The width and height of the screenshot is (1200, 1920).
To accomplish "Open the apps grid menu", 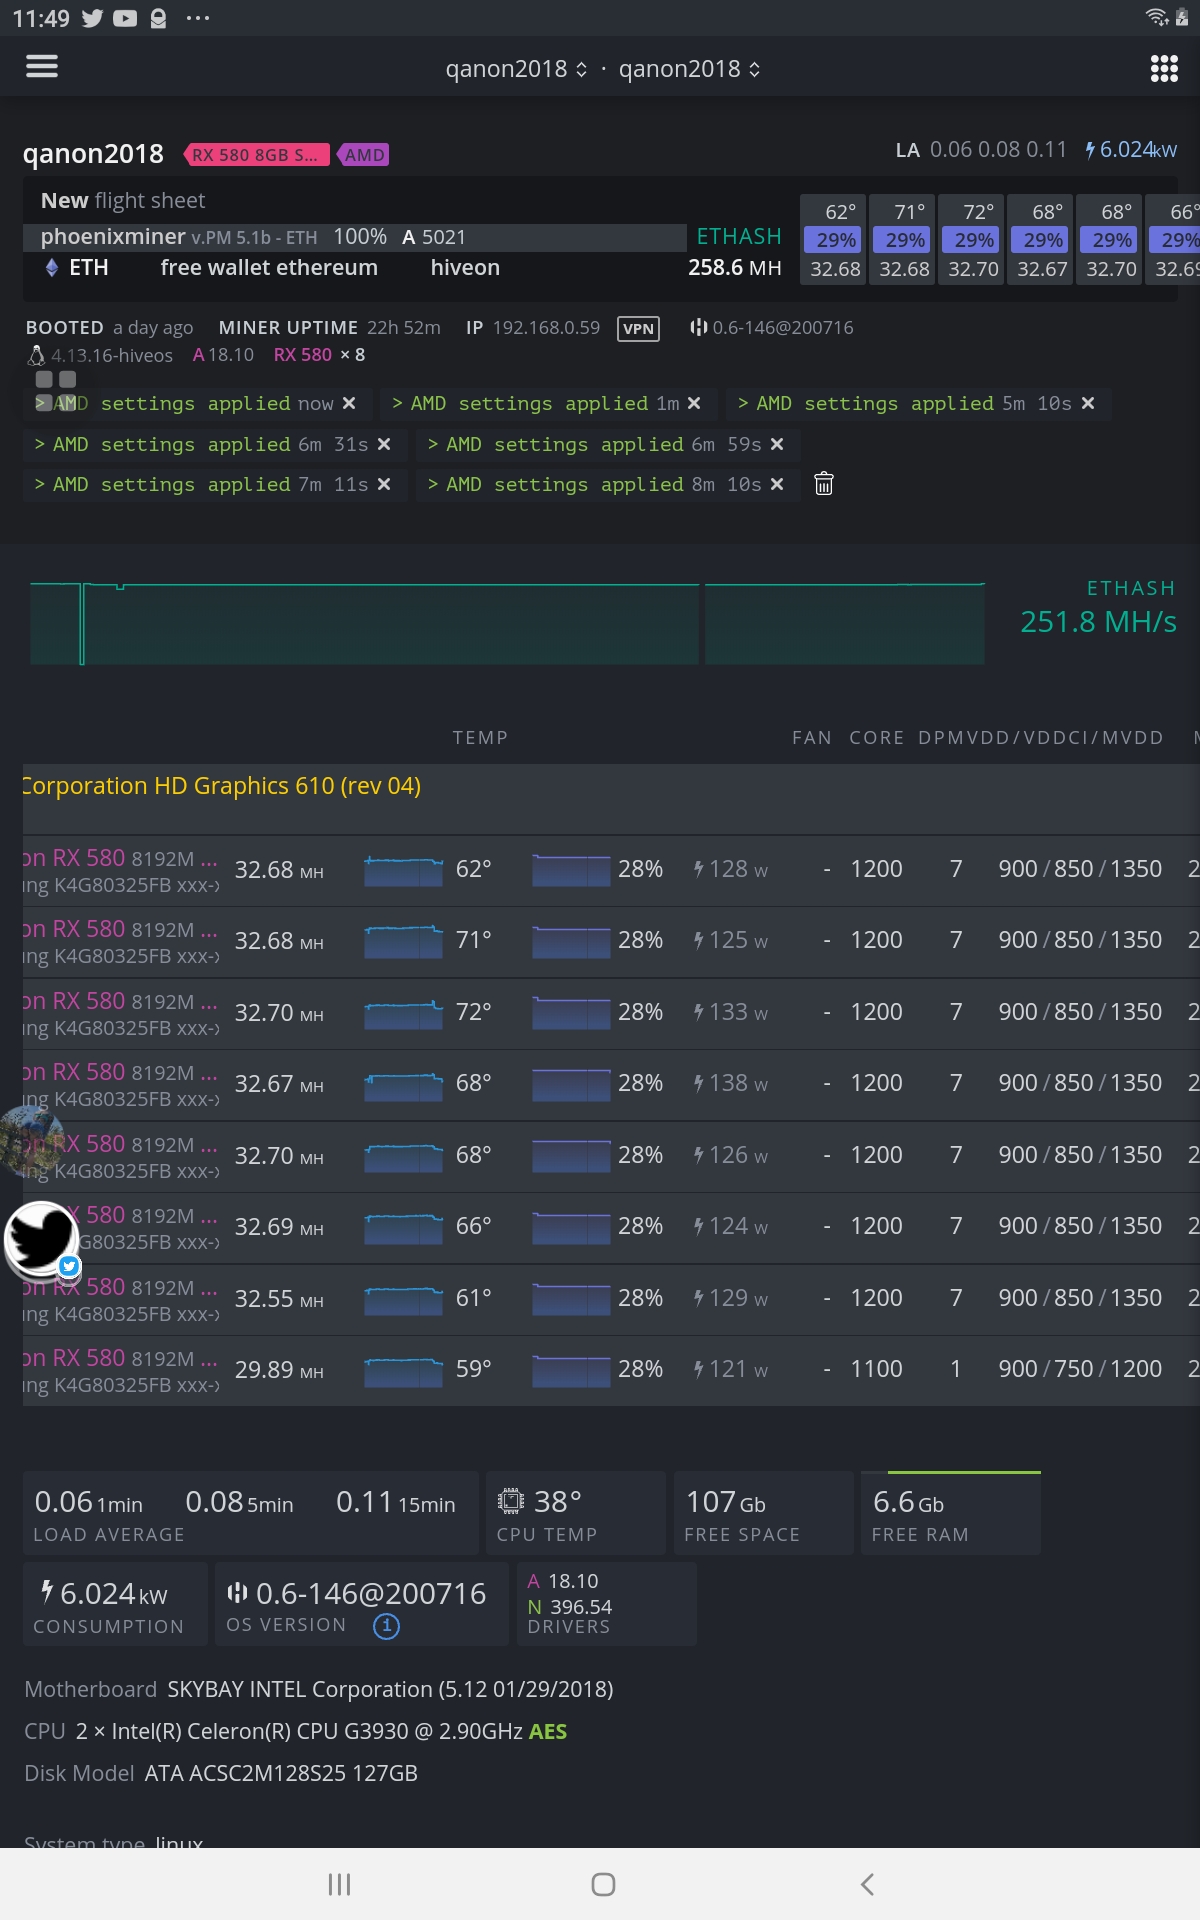I will click(x=1164, y=68).
